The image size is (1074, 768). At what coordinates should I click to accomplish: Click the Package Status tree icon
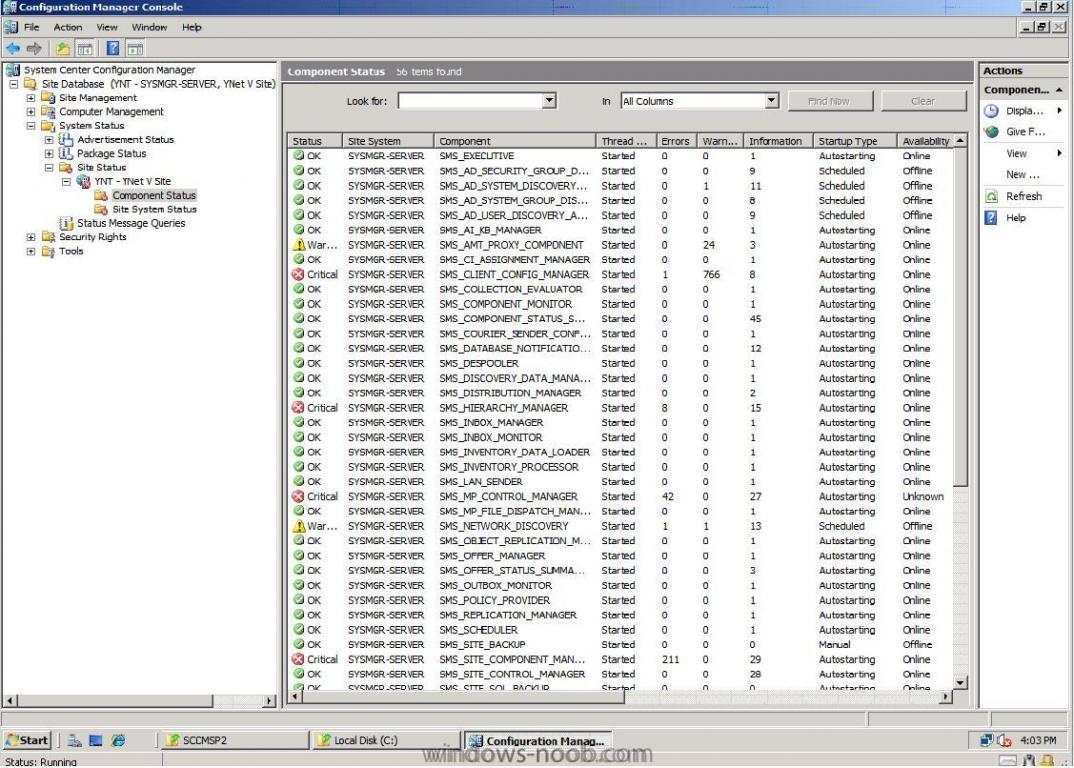[x=66, y=153]
